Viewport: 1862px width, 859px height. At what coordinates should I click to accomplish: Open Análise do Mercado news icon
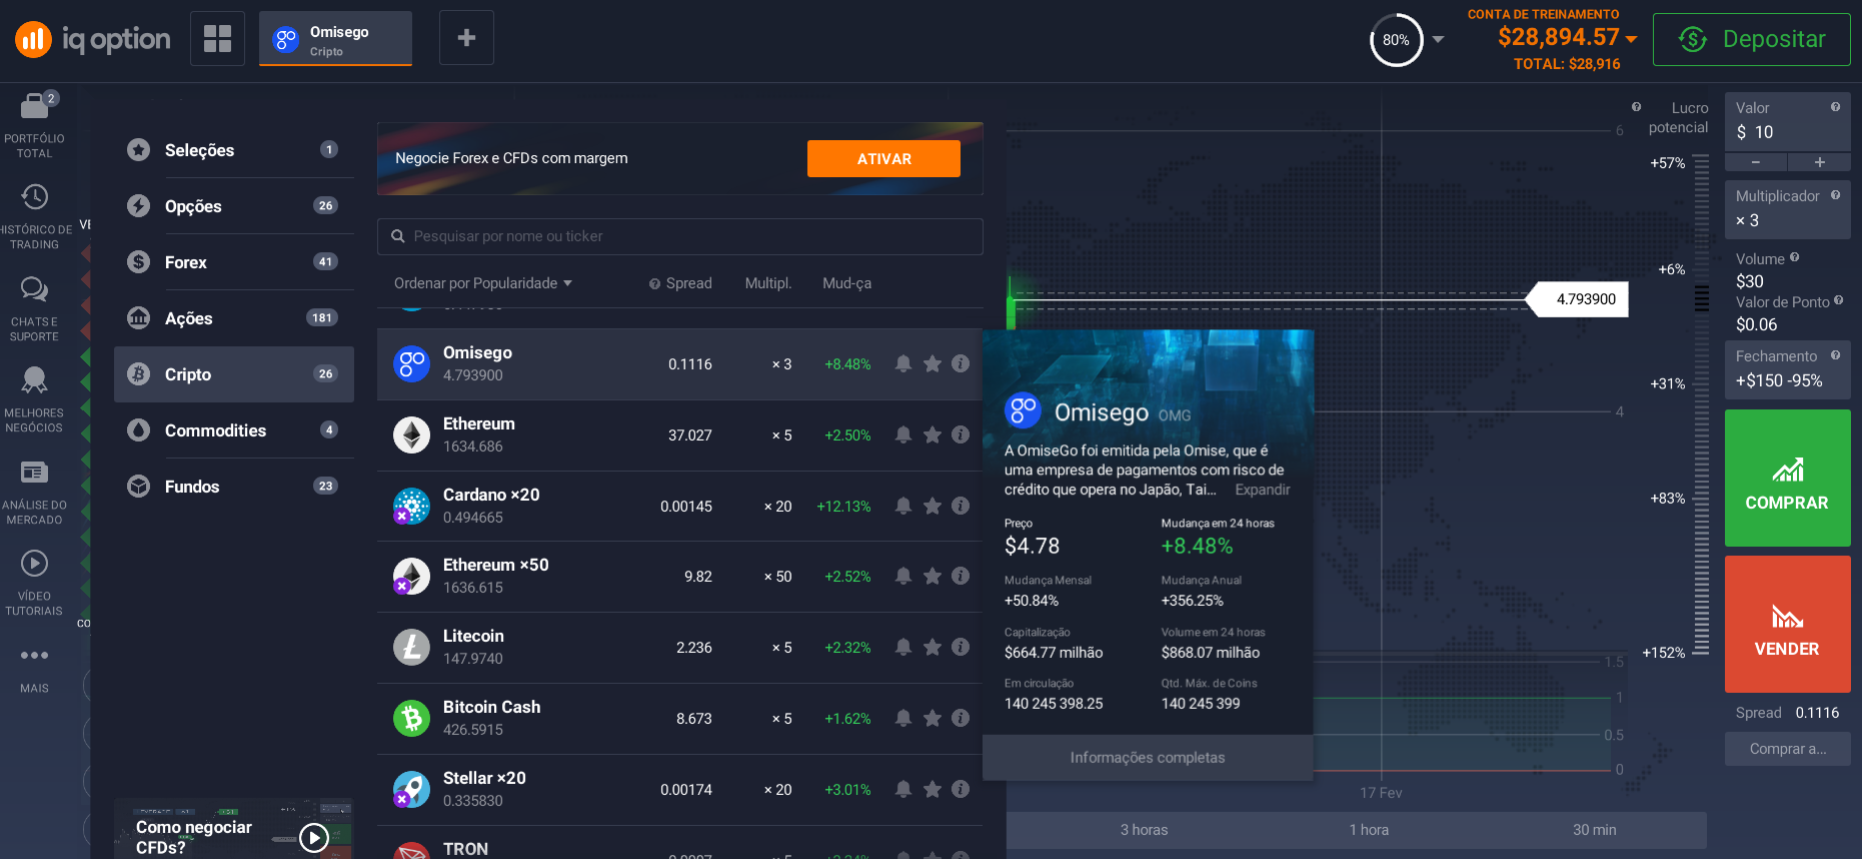pyautogui.click(x=35, y=472)
